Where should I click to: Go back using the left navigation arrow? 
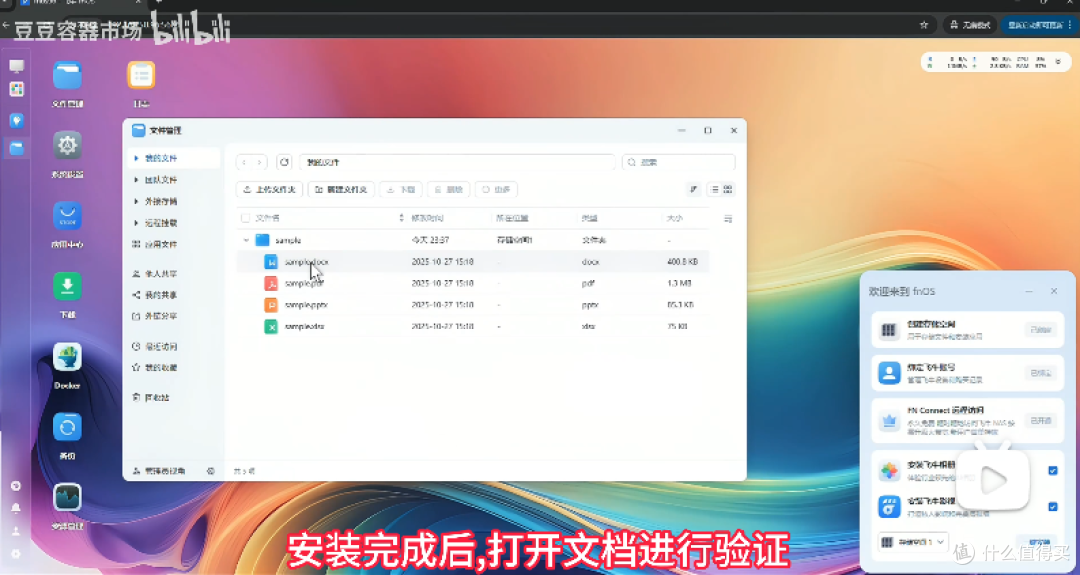point(244,162)
